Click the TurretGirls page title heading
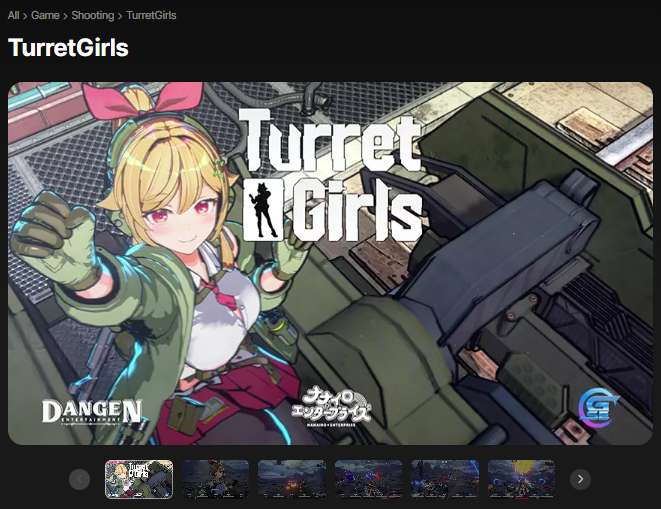This screenshot has width=661, height=509. tap(67, 47)
